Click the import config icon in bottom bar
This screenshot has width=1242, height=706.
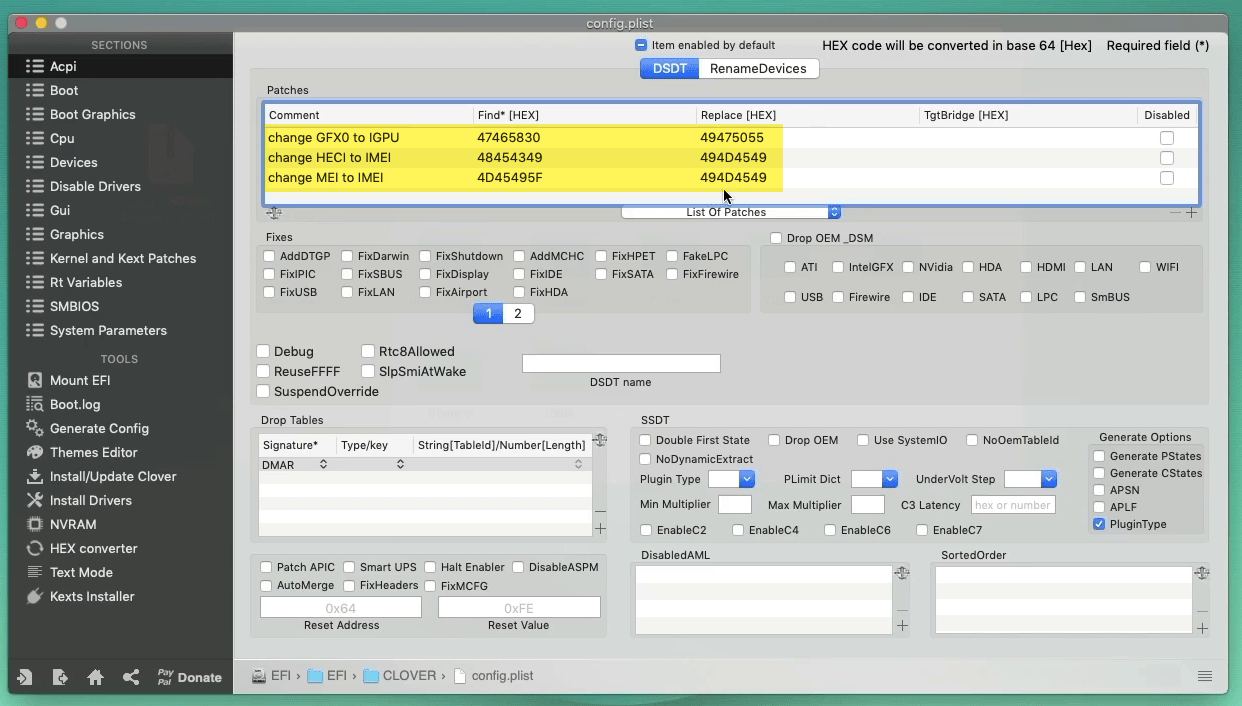click(x=24, y=677)
